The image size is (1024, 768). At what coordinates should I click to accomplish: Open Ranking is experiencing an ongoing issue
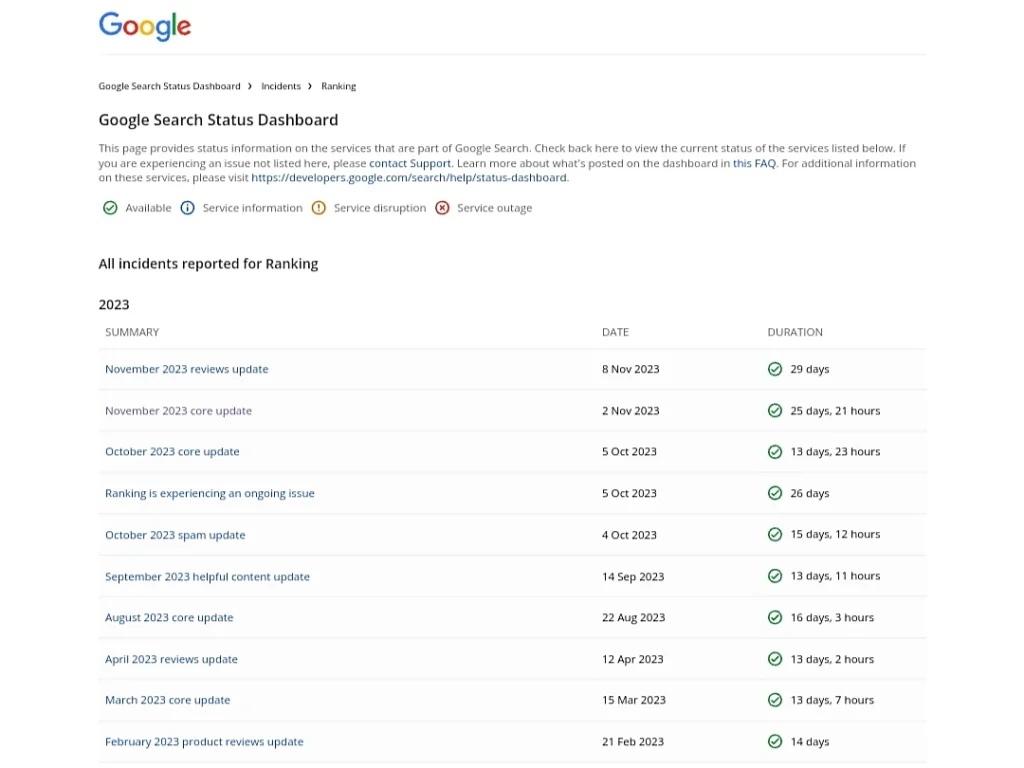click(210, 493)
